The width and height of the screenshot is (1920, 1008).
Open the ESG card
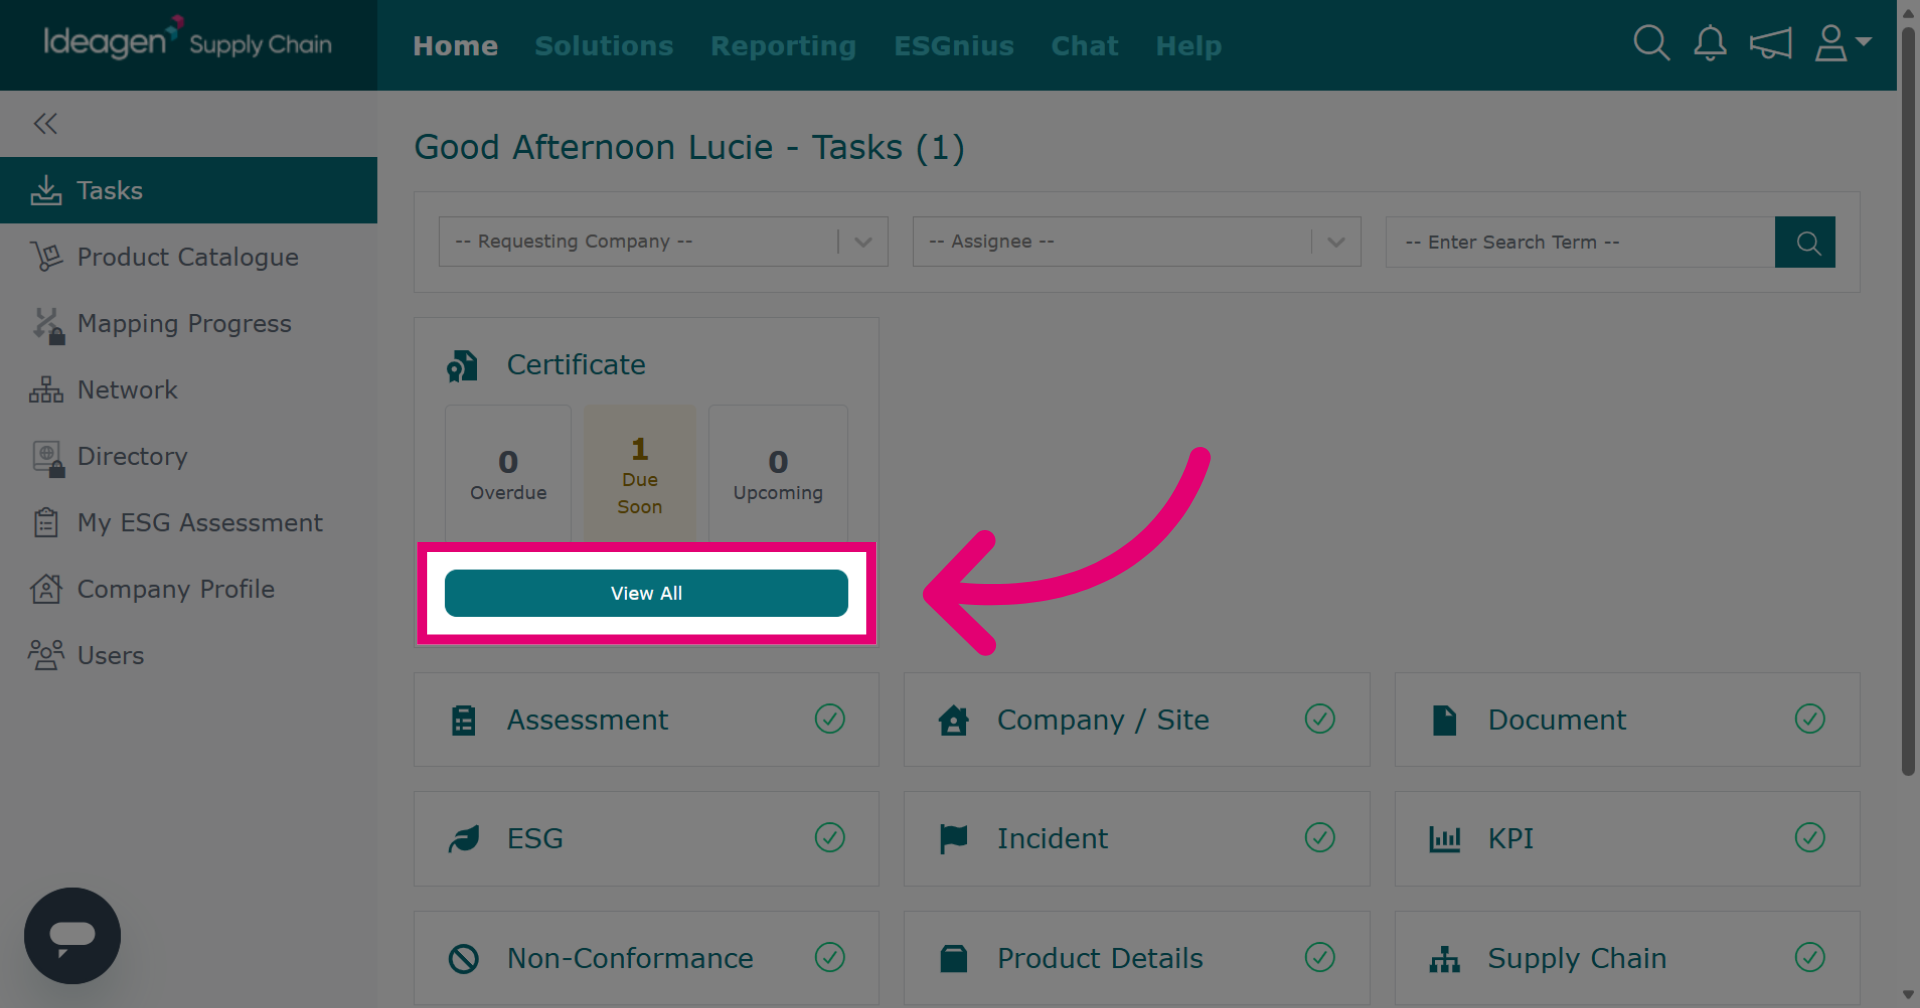point(646,838)
